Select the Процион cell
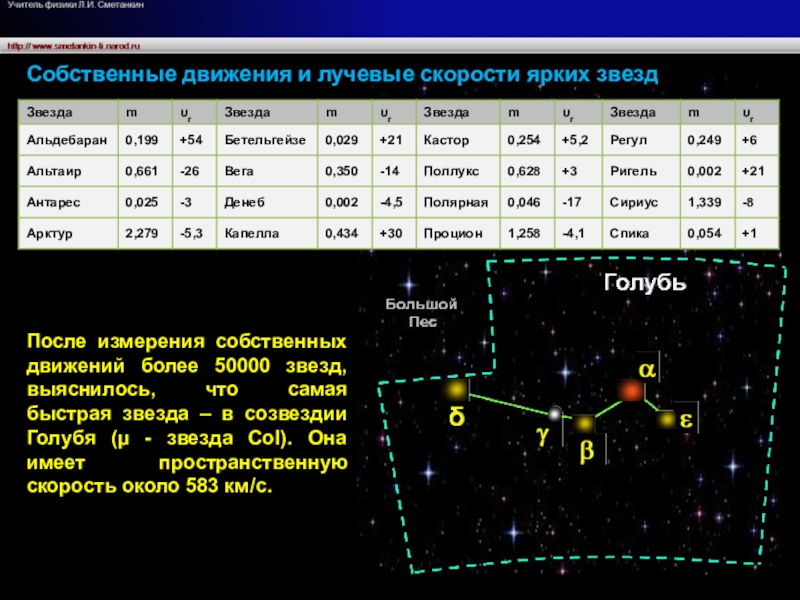This screenshot has height=600, width=800. [x=458, y=233]
